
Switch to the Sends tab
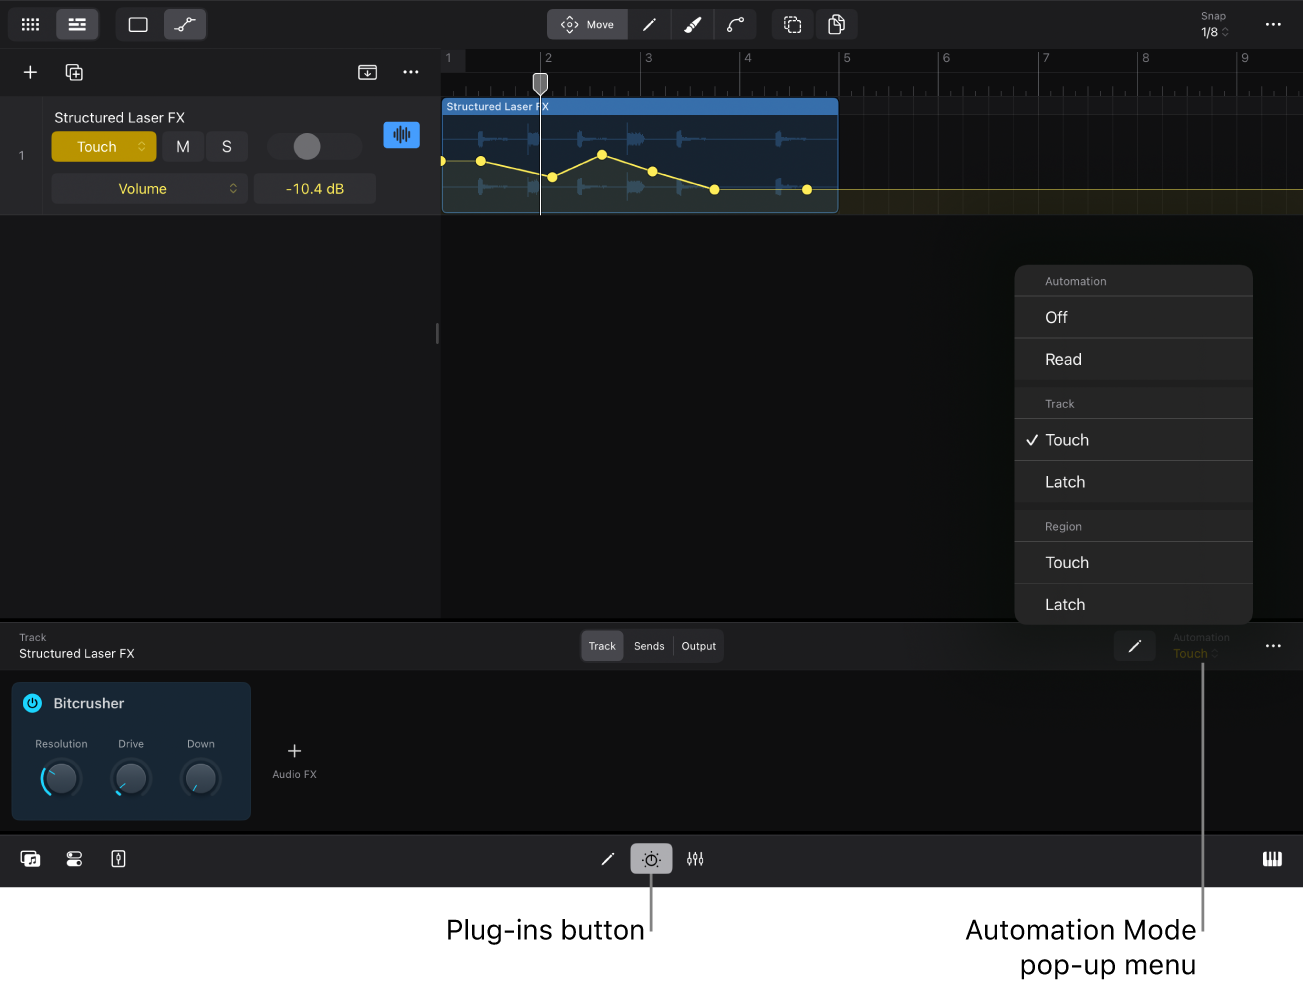648,645
